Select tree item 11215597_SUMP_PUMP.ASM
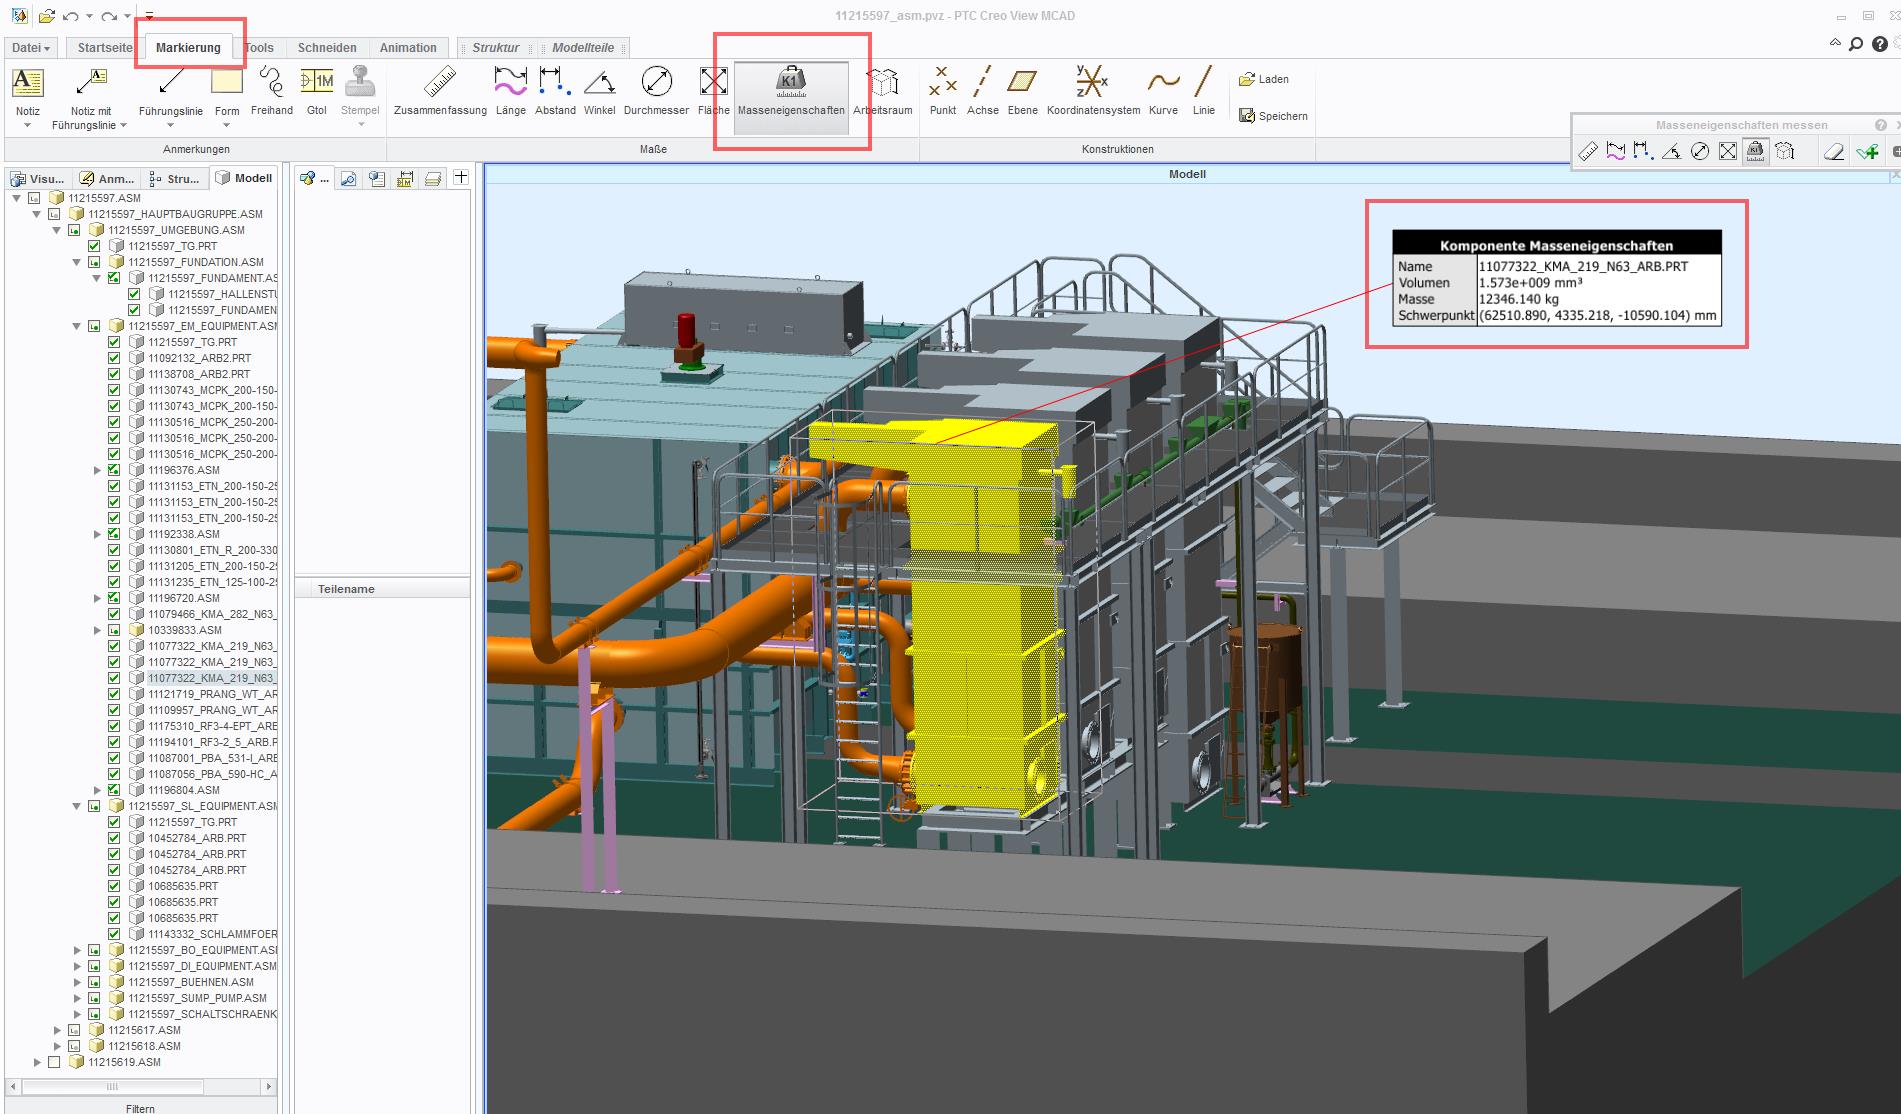This screenshot has height=1114, width=1901. point(197,998)
